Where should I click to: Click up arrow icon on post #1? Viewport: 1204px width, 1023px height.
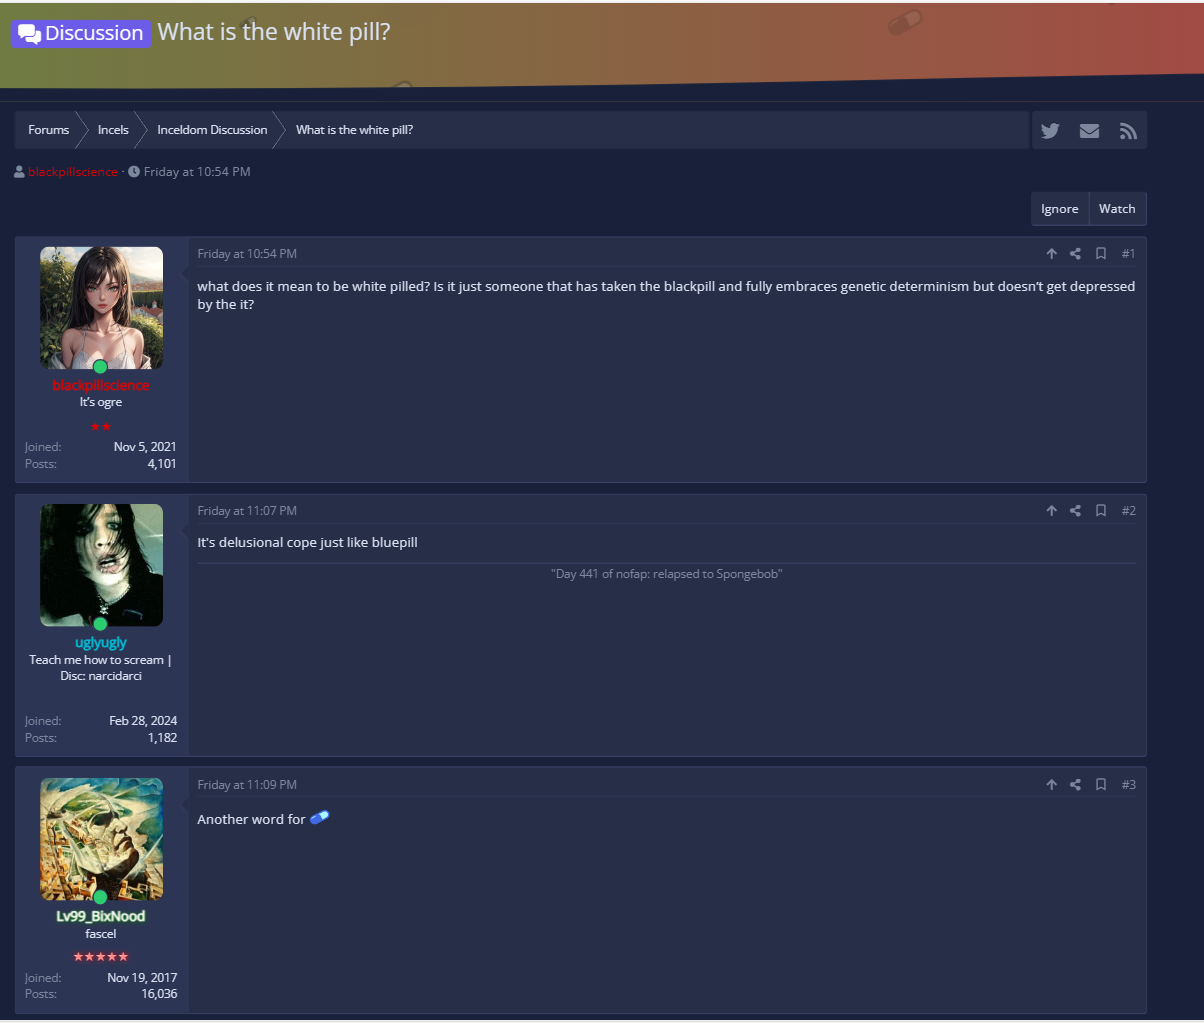[1051, 254]
